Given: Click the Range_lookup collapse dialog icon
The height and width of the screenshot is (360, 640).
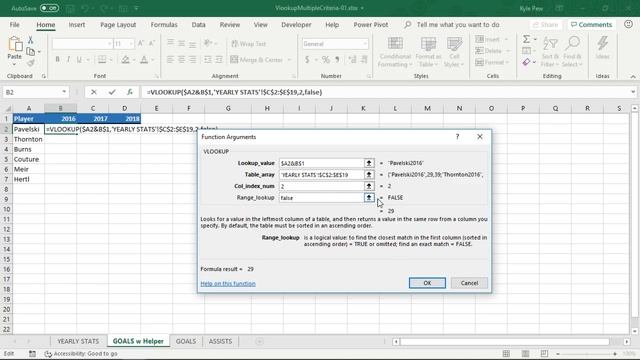Looking at the screenshot, I should pos(369,198).
